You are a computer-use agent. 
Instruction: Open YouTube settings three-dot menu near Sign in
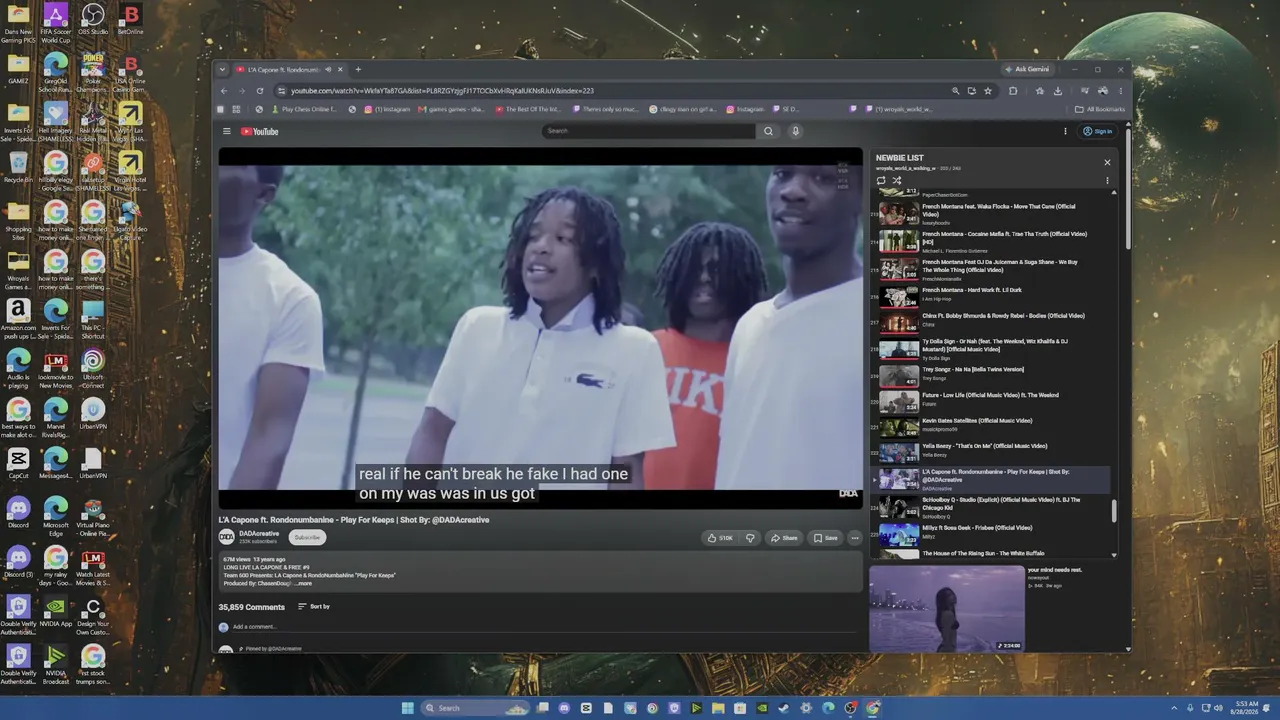click(x=1065, y=131)
